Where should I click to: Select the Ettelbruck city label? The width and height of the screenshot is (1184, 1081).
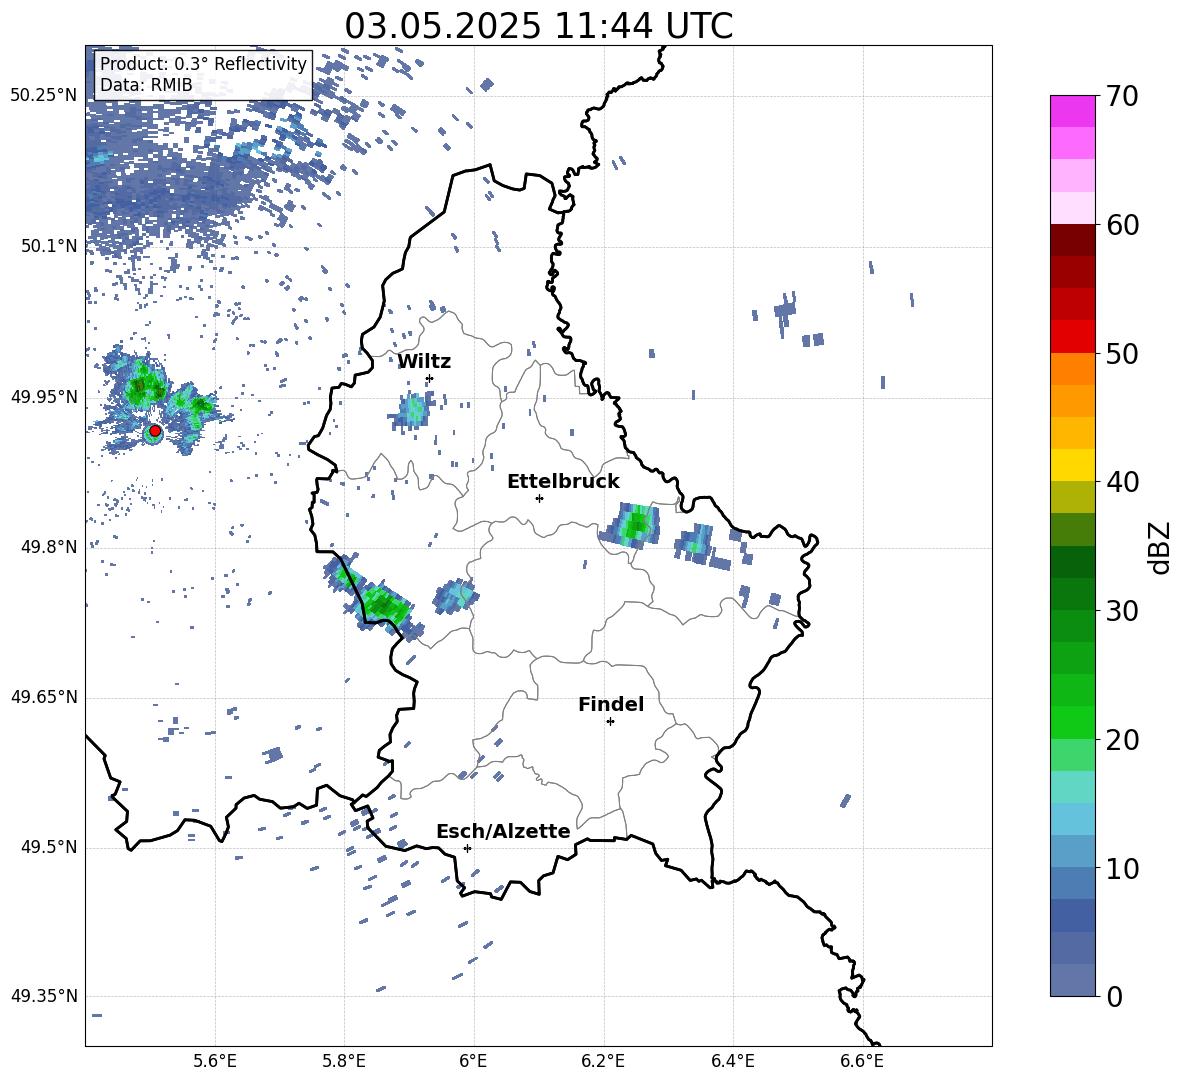[563, 482]
